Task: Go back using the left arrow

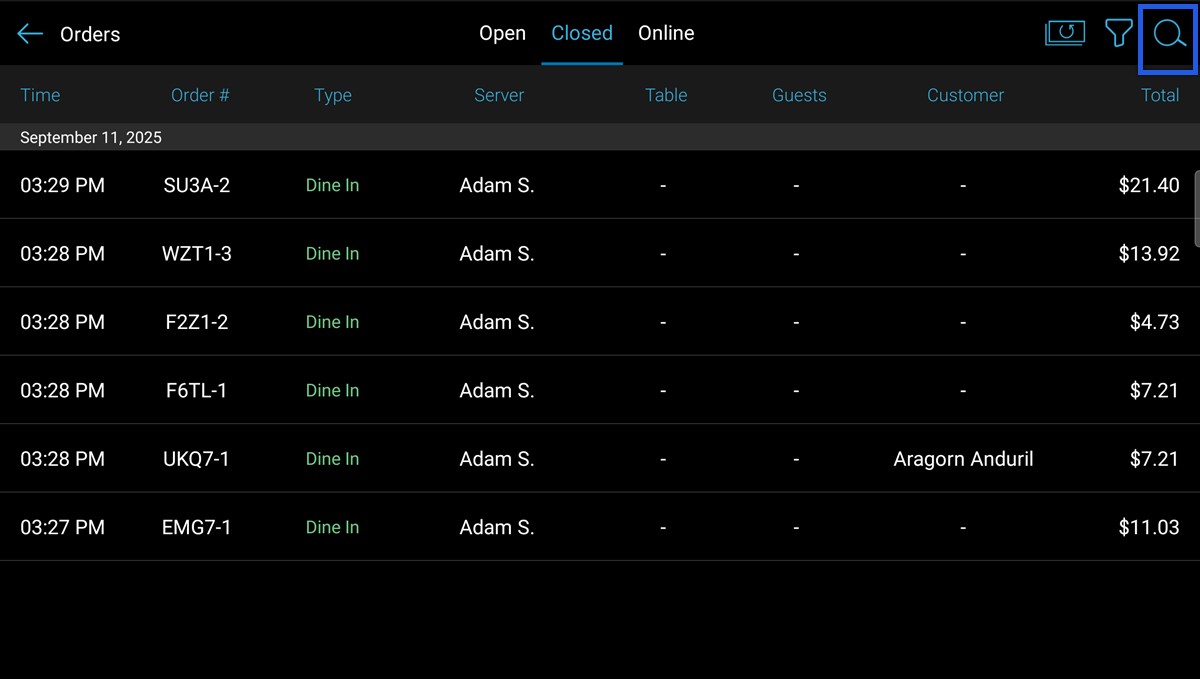Action: (x=30, y=34)
